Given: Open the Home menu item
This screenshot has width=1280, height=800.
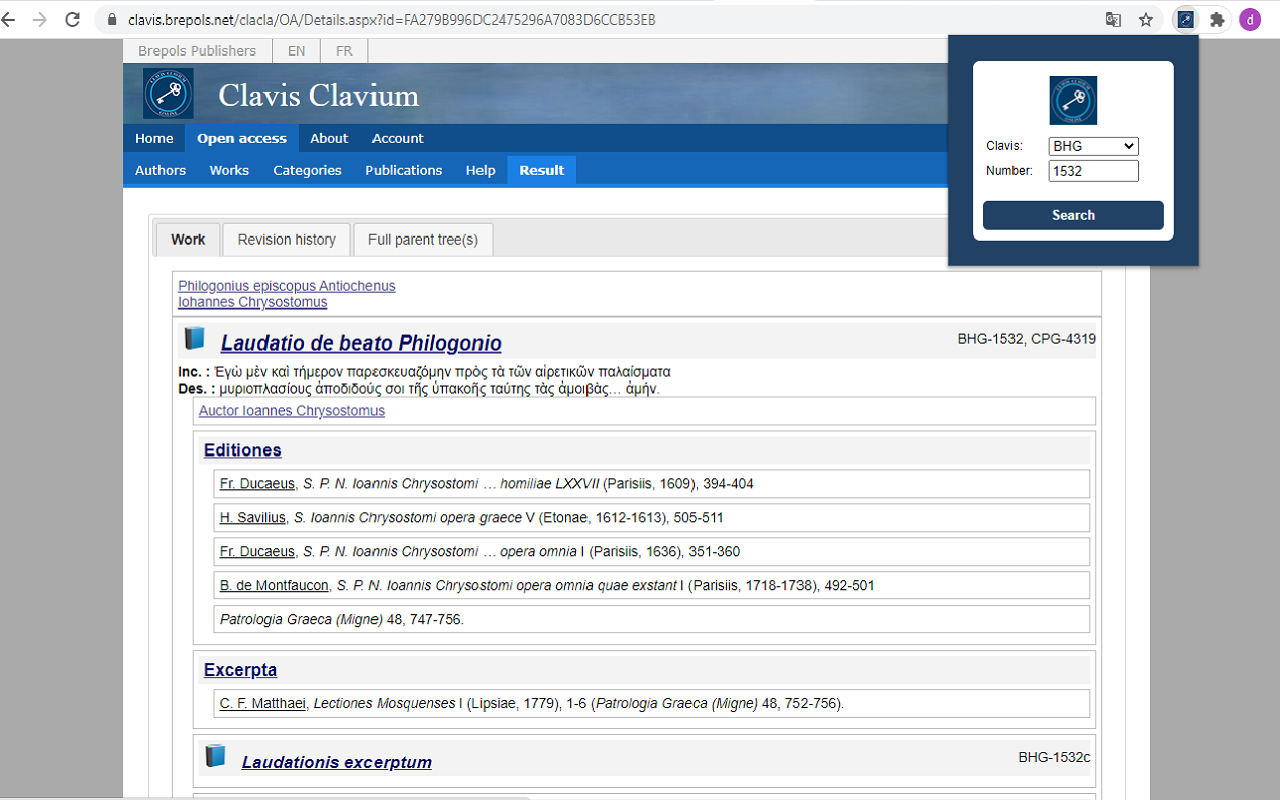Looking at the screenshot, I should tap(154, 138).
